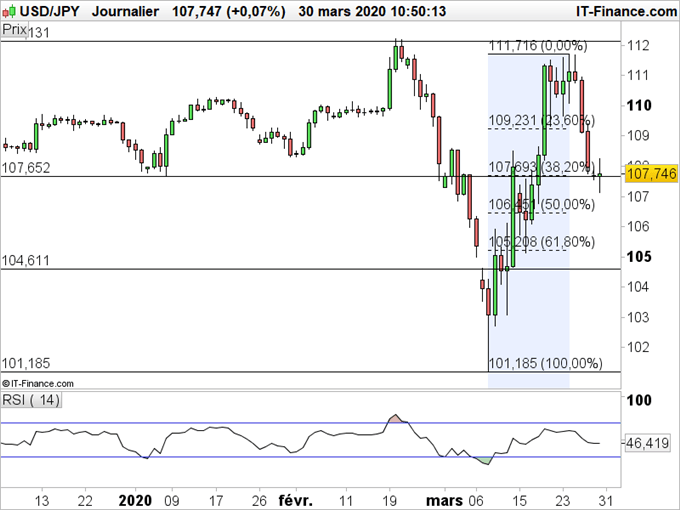680x510 pixels.
Task: Click the 110 price axis label
Action: 639,105
